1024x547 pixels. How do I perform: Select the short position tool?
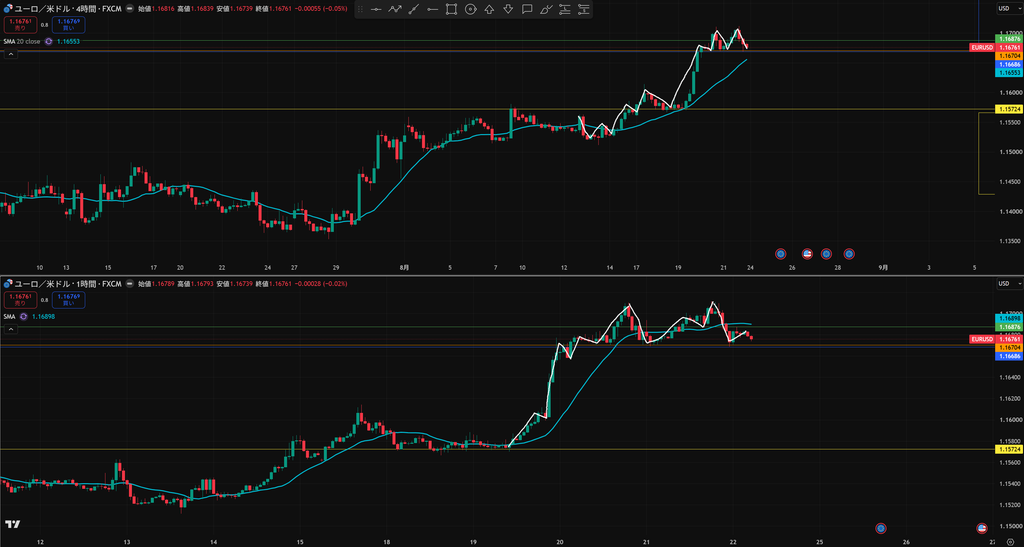(584, 9)
